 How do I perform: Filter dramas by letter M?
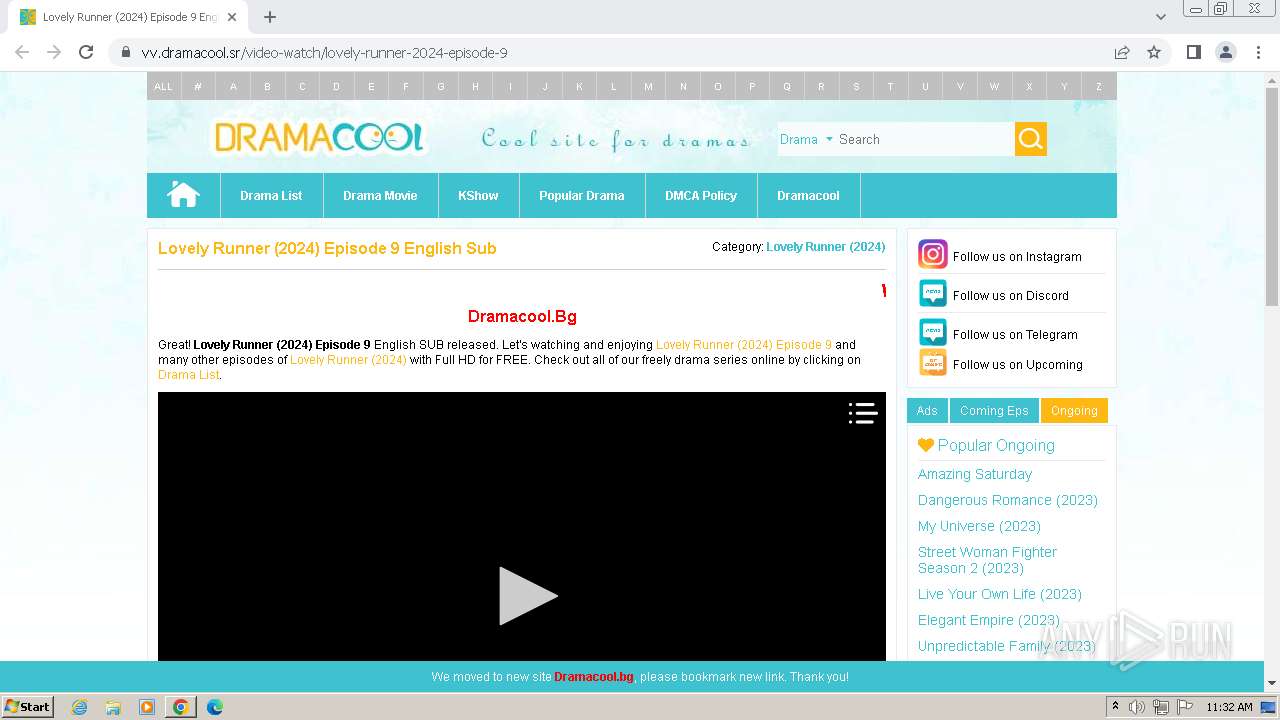pyautogui.click(x=648, y=86)
